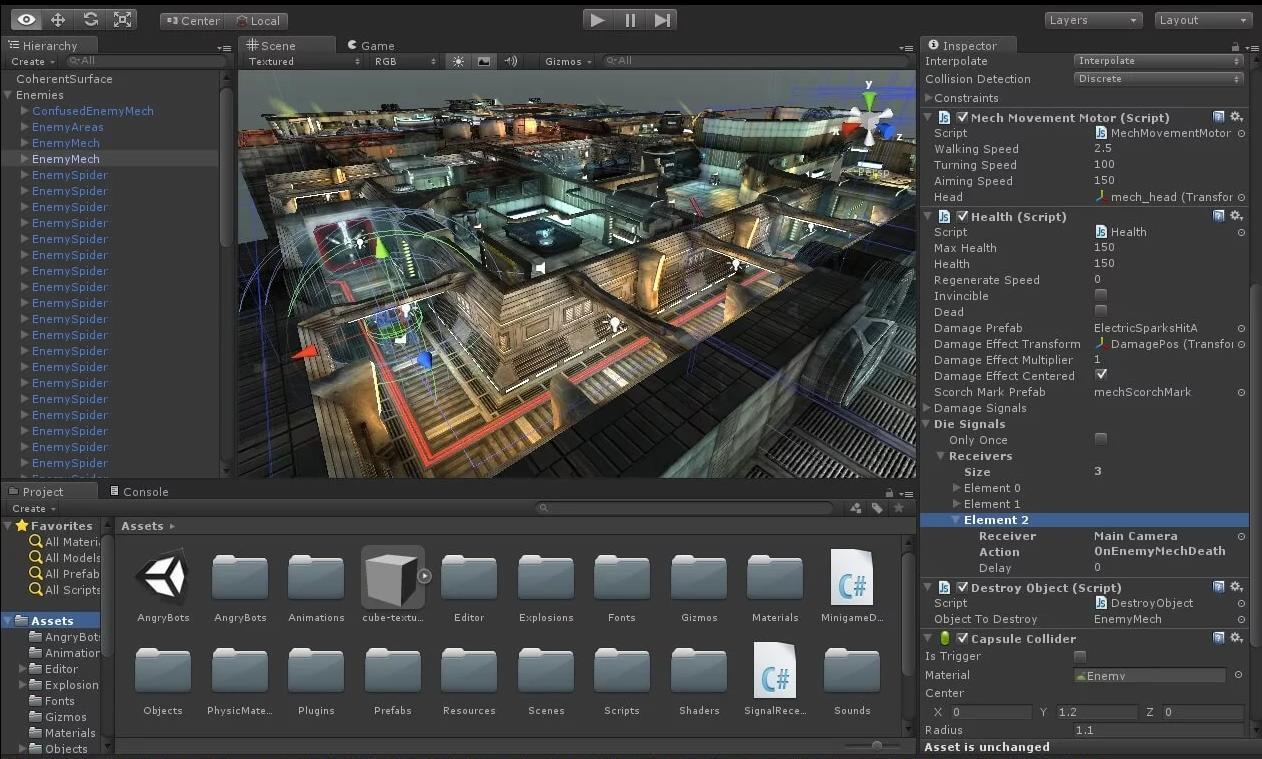Toggle Local coordinate button
This screenshot has height=759, width=1262.
coord(257,20)
